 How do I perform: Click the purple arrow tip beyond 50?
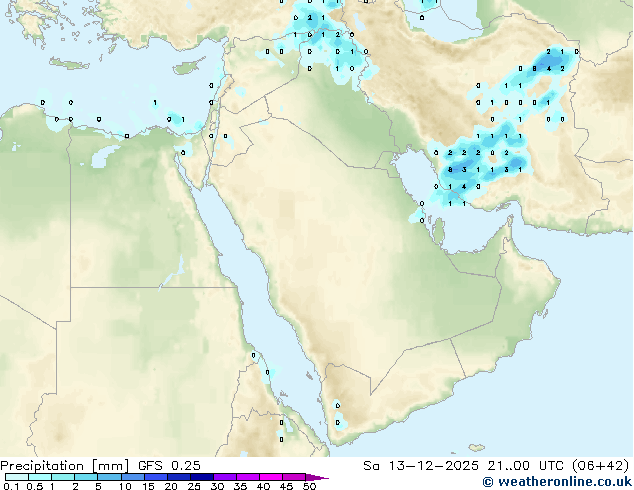[x=317, y=477]
